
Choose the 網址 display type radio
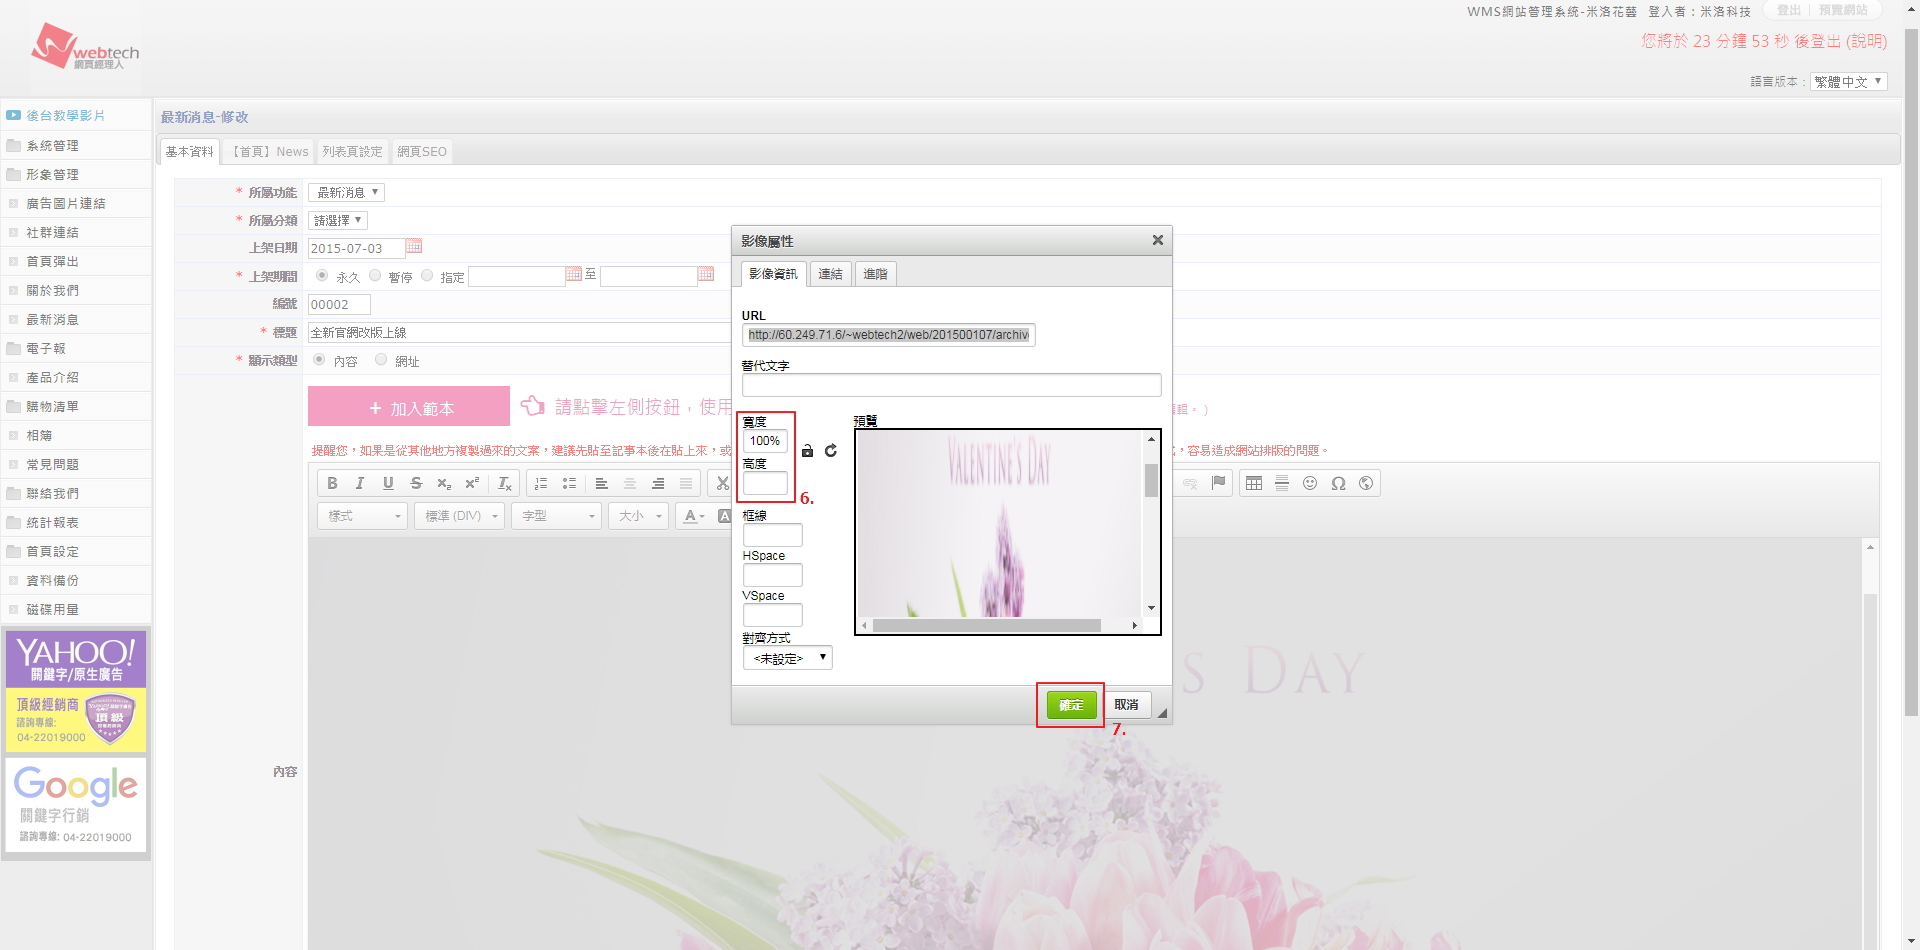pyautogui.click(x=381, y=360)
